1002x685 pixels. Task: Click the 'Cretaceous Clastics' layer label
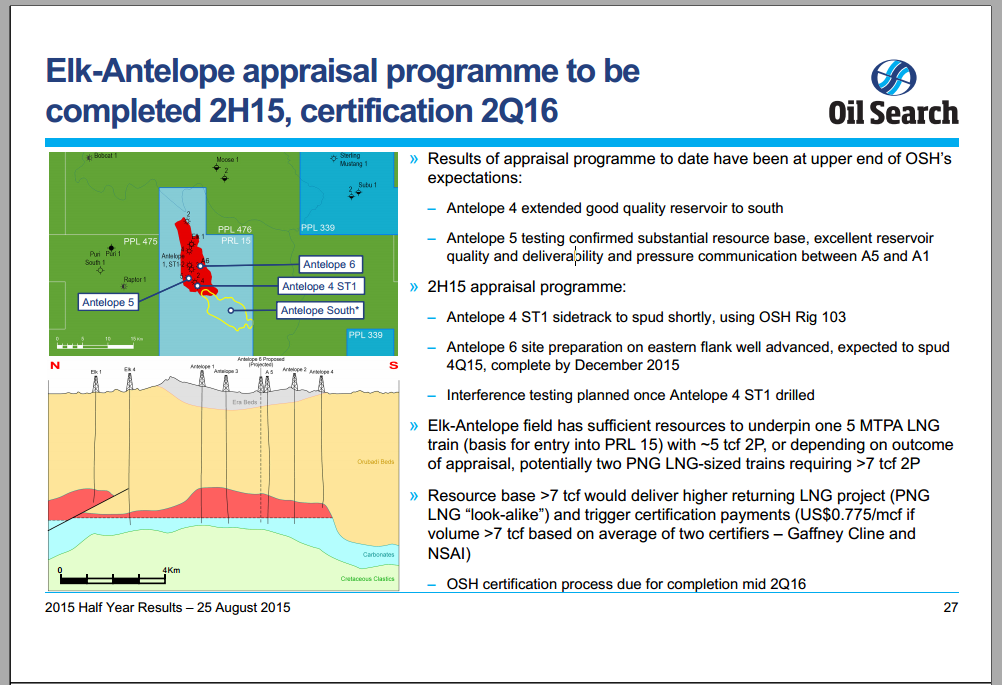(367, 579)
